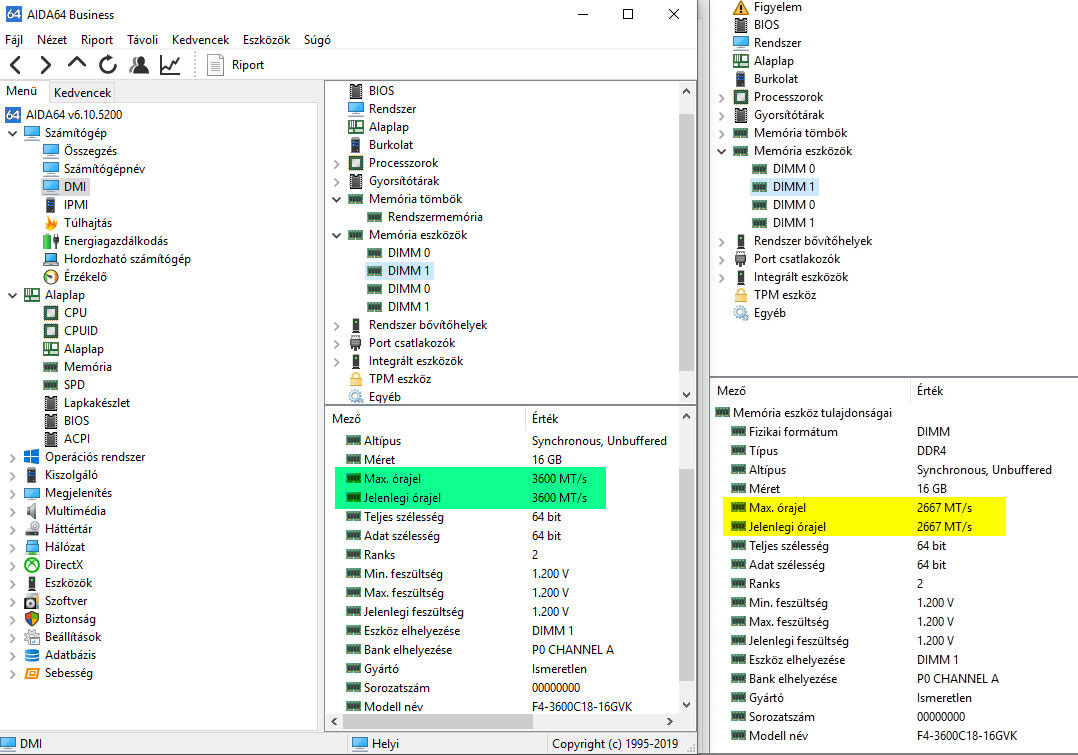Click the Jelenlegi órajel 2667 MT/s row

click(x=865, y=527)
